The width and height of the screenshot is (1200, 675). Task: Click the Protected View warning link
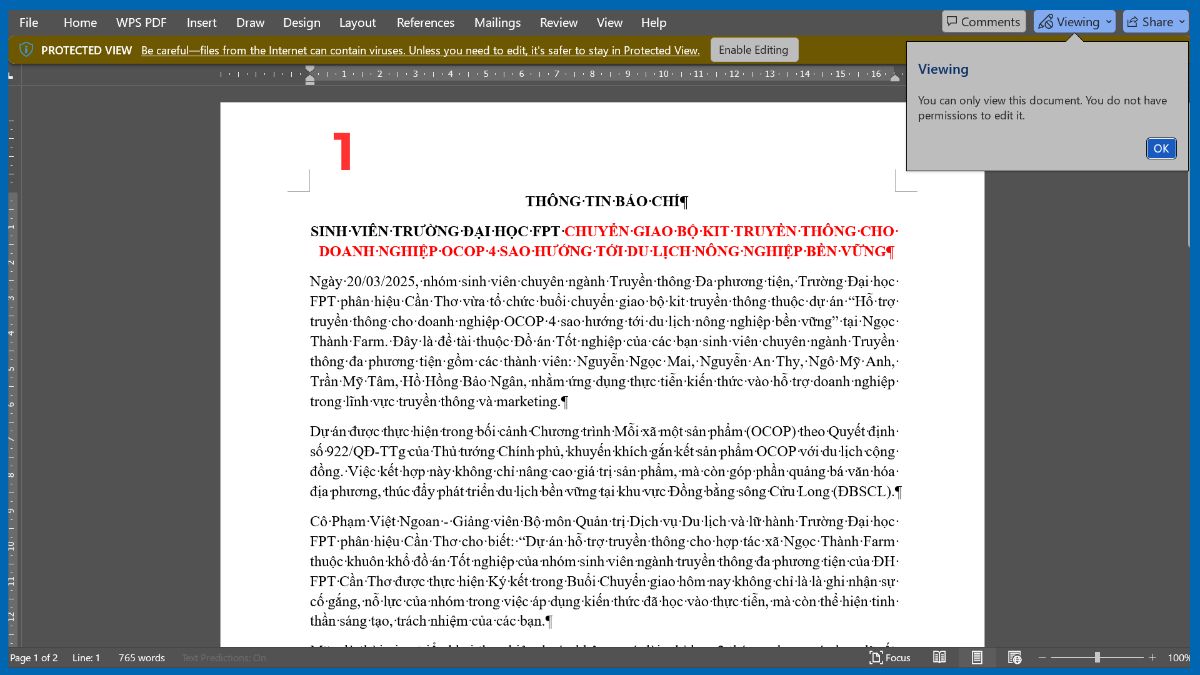420,49
